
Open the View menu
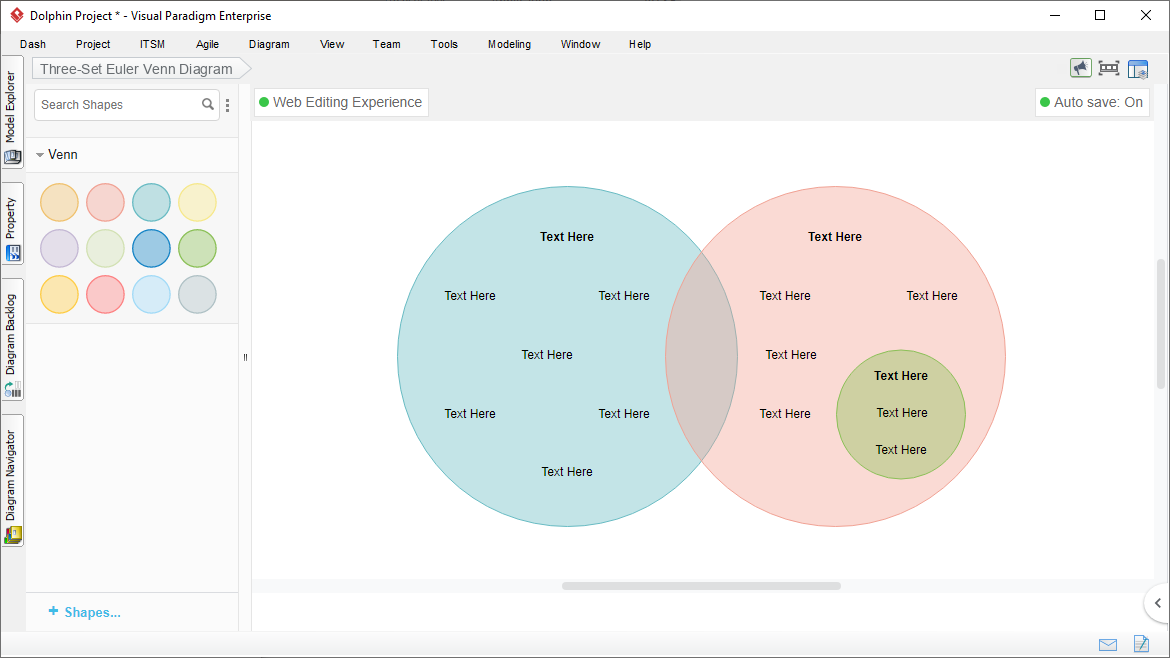332,44
